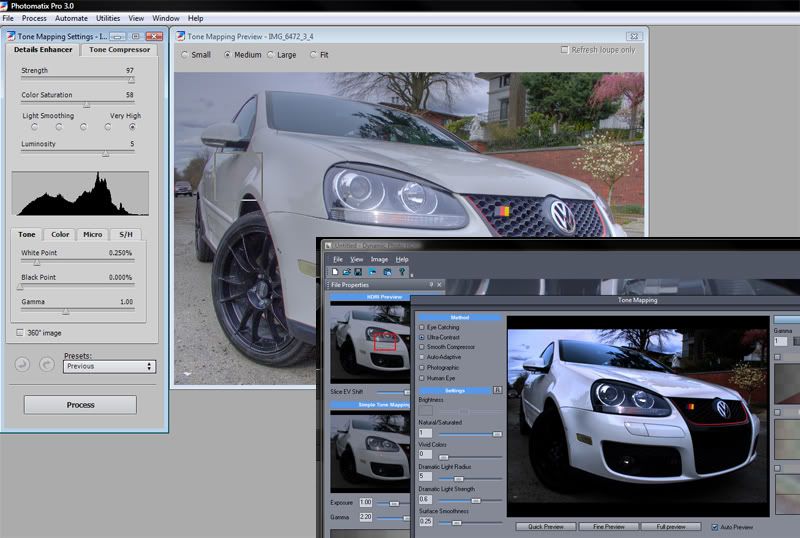
Task: Switch to the Color tab
Action: (60, 234)
